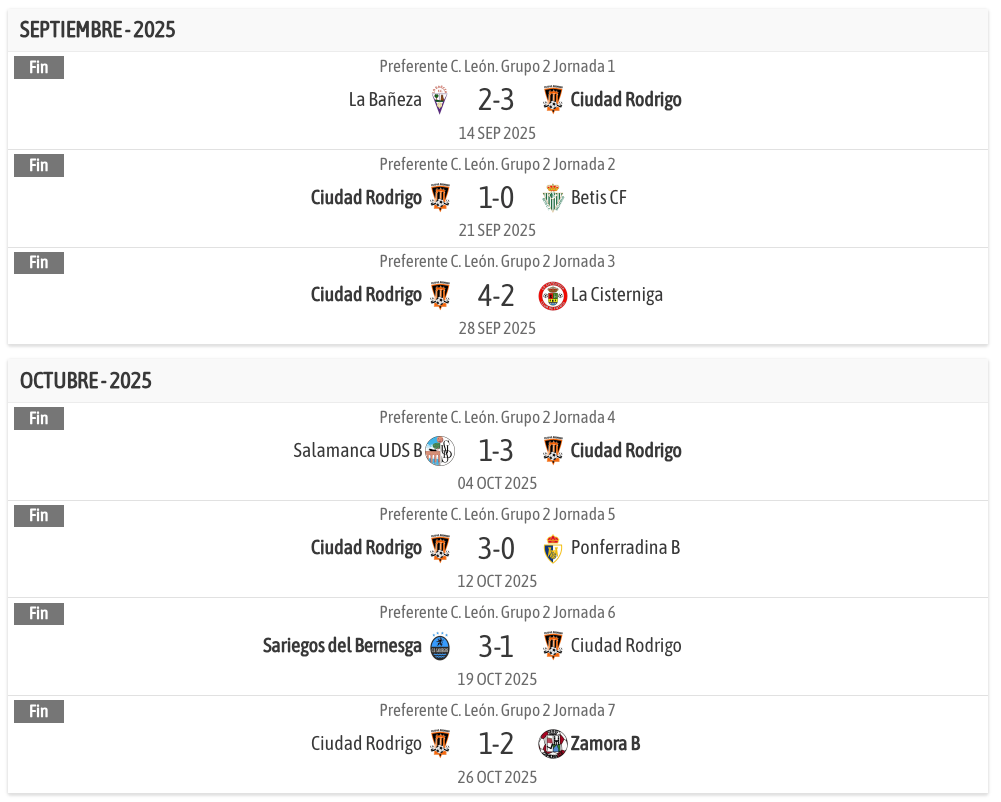Click the Ponferradina B team crest
The height and width of the screenshot is (802, 1001).
(x=552, y=549)
